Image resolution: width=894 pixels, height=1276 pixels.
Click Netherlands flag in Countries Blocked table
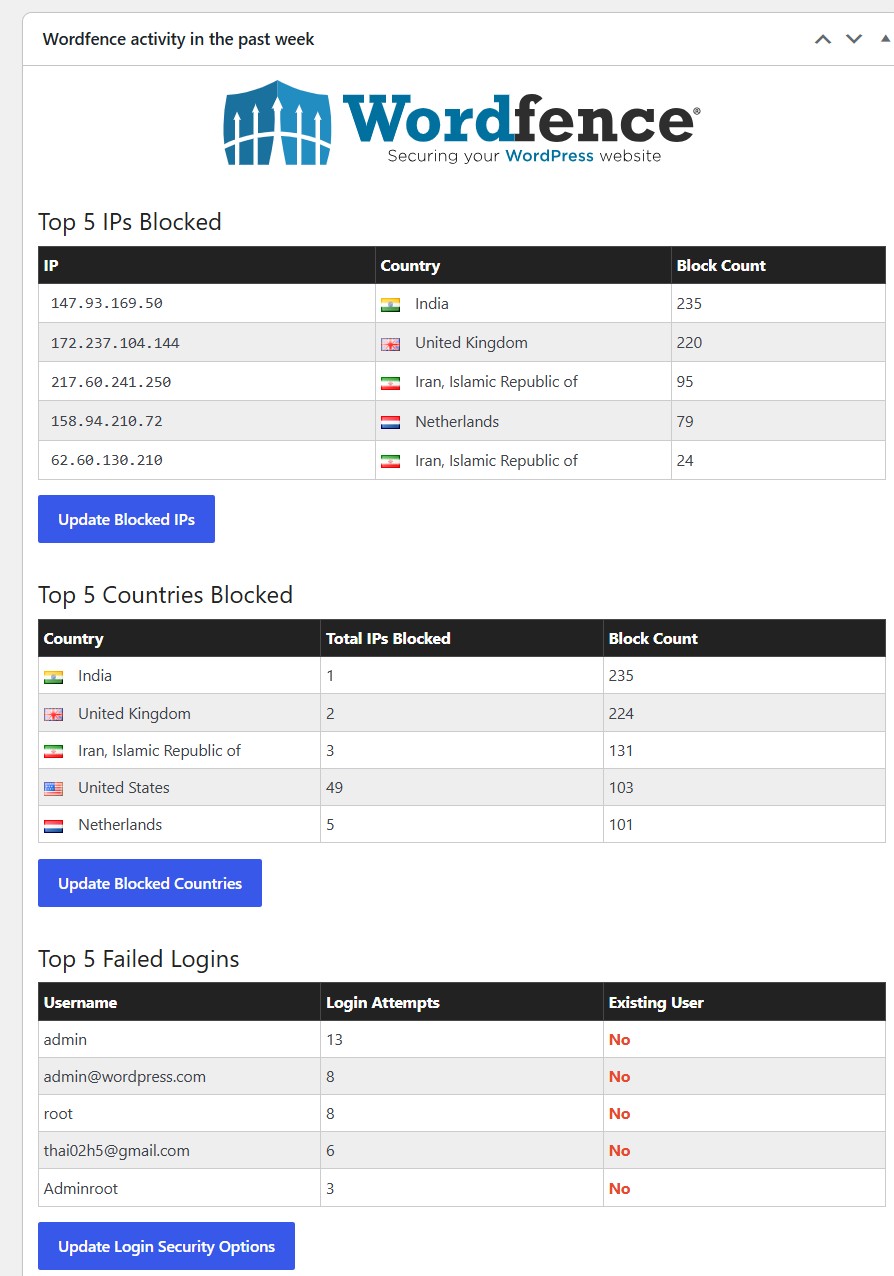pyautogui.click(x=53, y=826)
